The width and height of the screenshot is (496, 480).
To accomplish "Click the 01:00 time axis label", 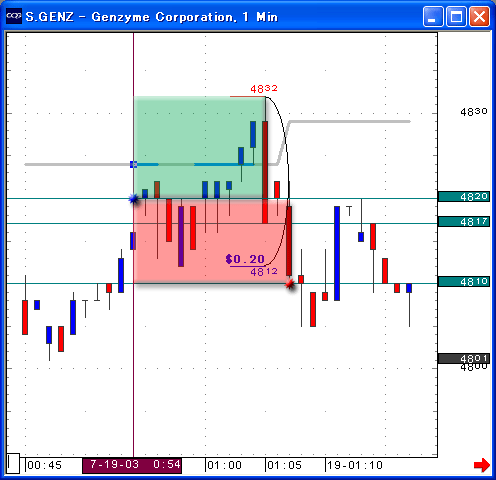I will [224, 465].
